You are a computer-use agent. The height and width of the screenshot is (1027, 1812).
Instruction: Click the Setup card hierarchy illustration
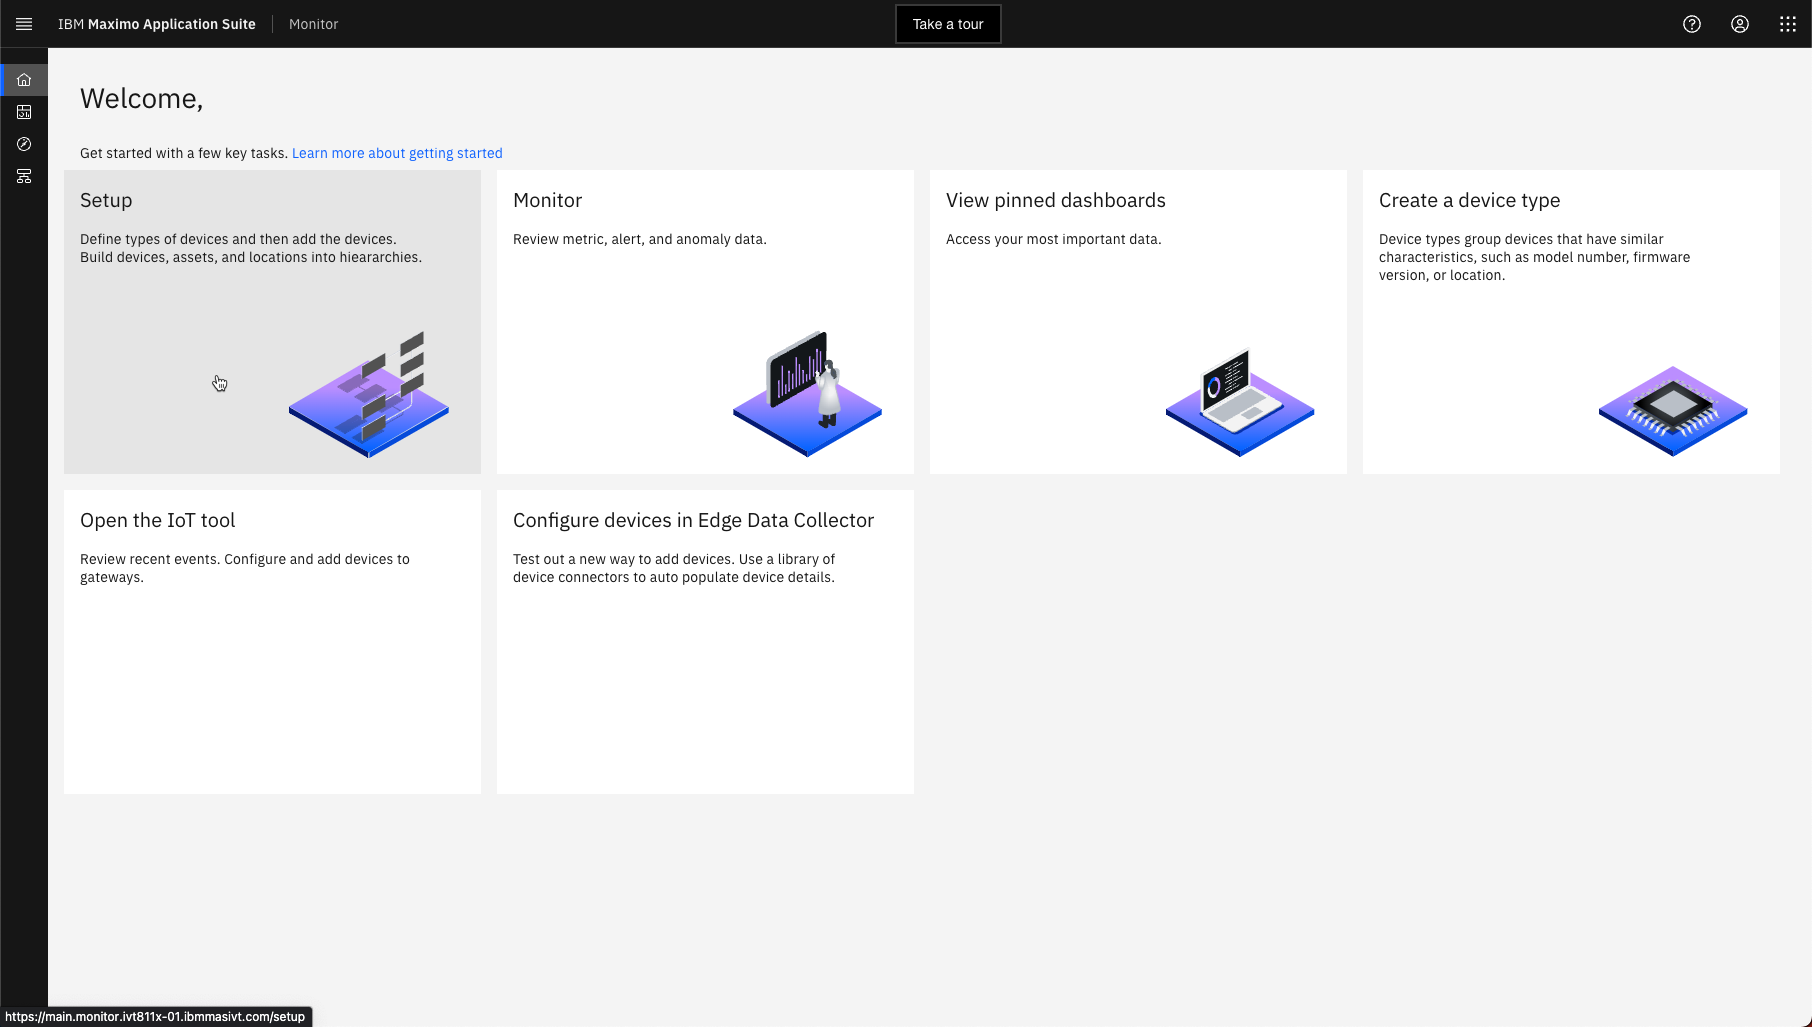pos(369,394)
